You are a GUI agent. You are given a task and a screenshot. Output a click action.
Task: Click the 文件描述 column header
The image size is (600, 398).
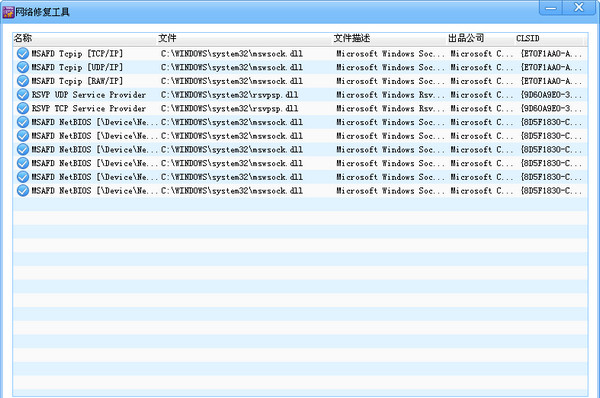coord(390,38)
